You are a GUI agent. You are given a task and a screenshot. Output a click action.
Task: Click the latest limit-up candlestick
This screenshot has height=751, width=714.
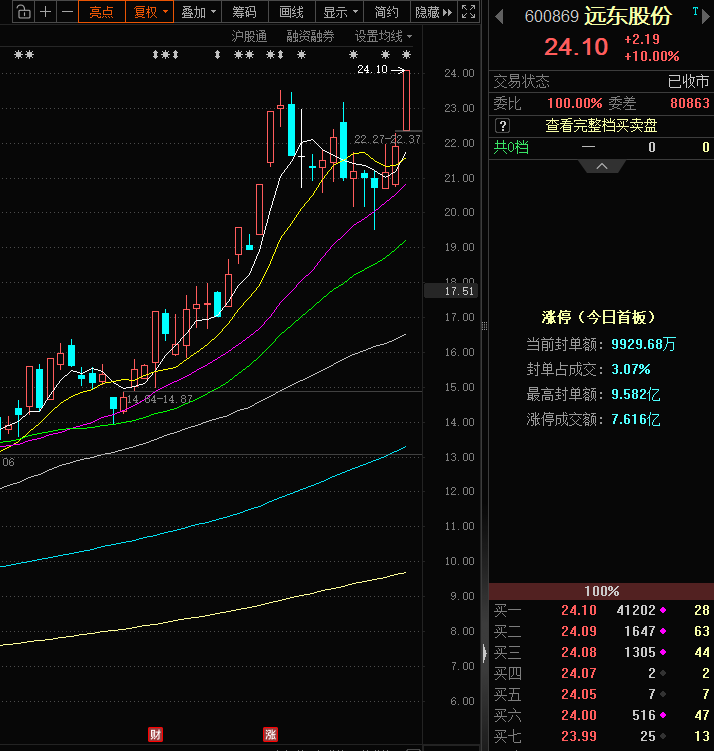pos(407,100)
